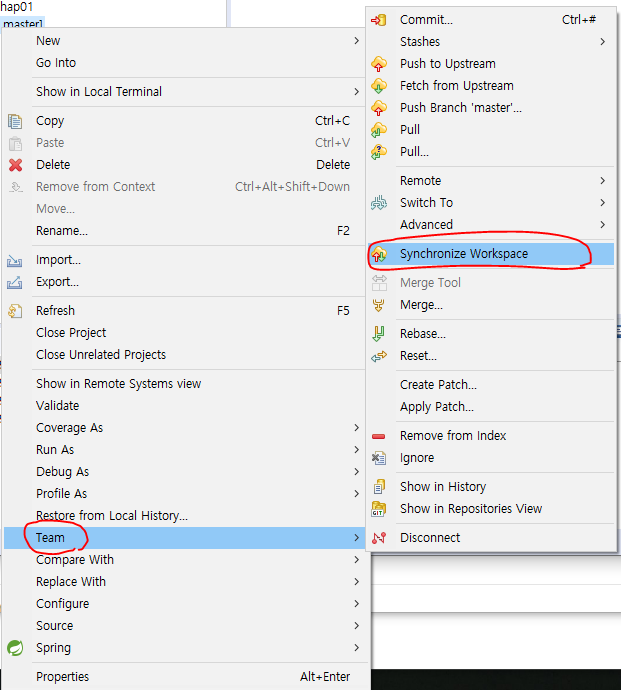The height and width of the screenshot is (690, 621).
Task: Click the Refresh icon
Action: [15, 312]
